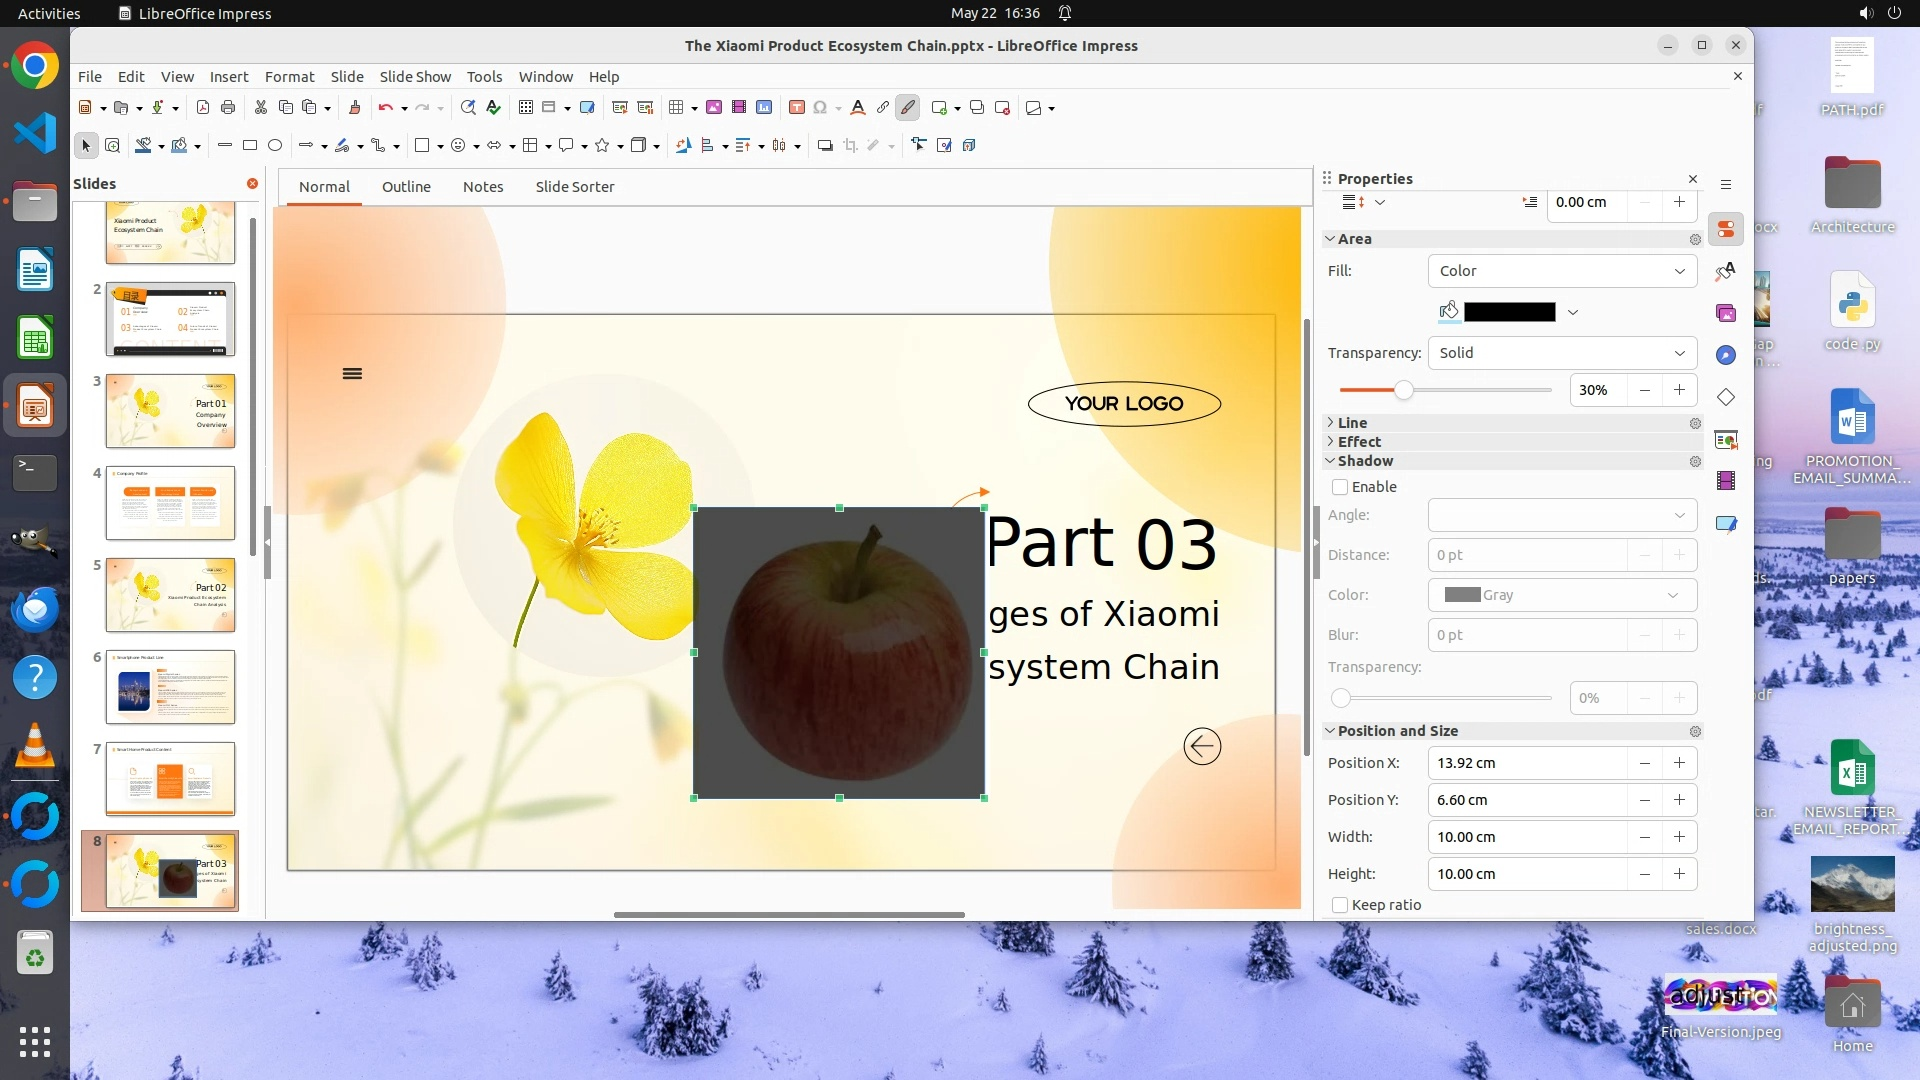Open the Slide Show menu

[415, 77]
